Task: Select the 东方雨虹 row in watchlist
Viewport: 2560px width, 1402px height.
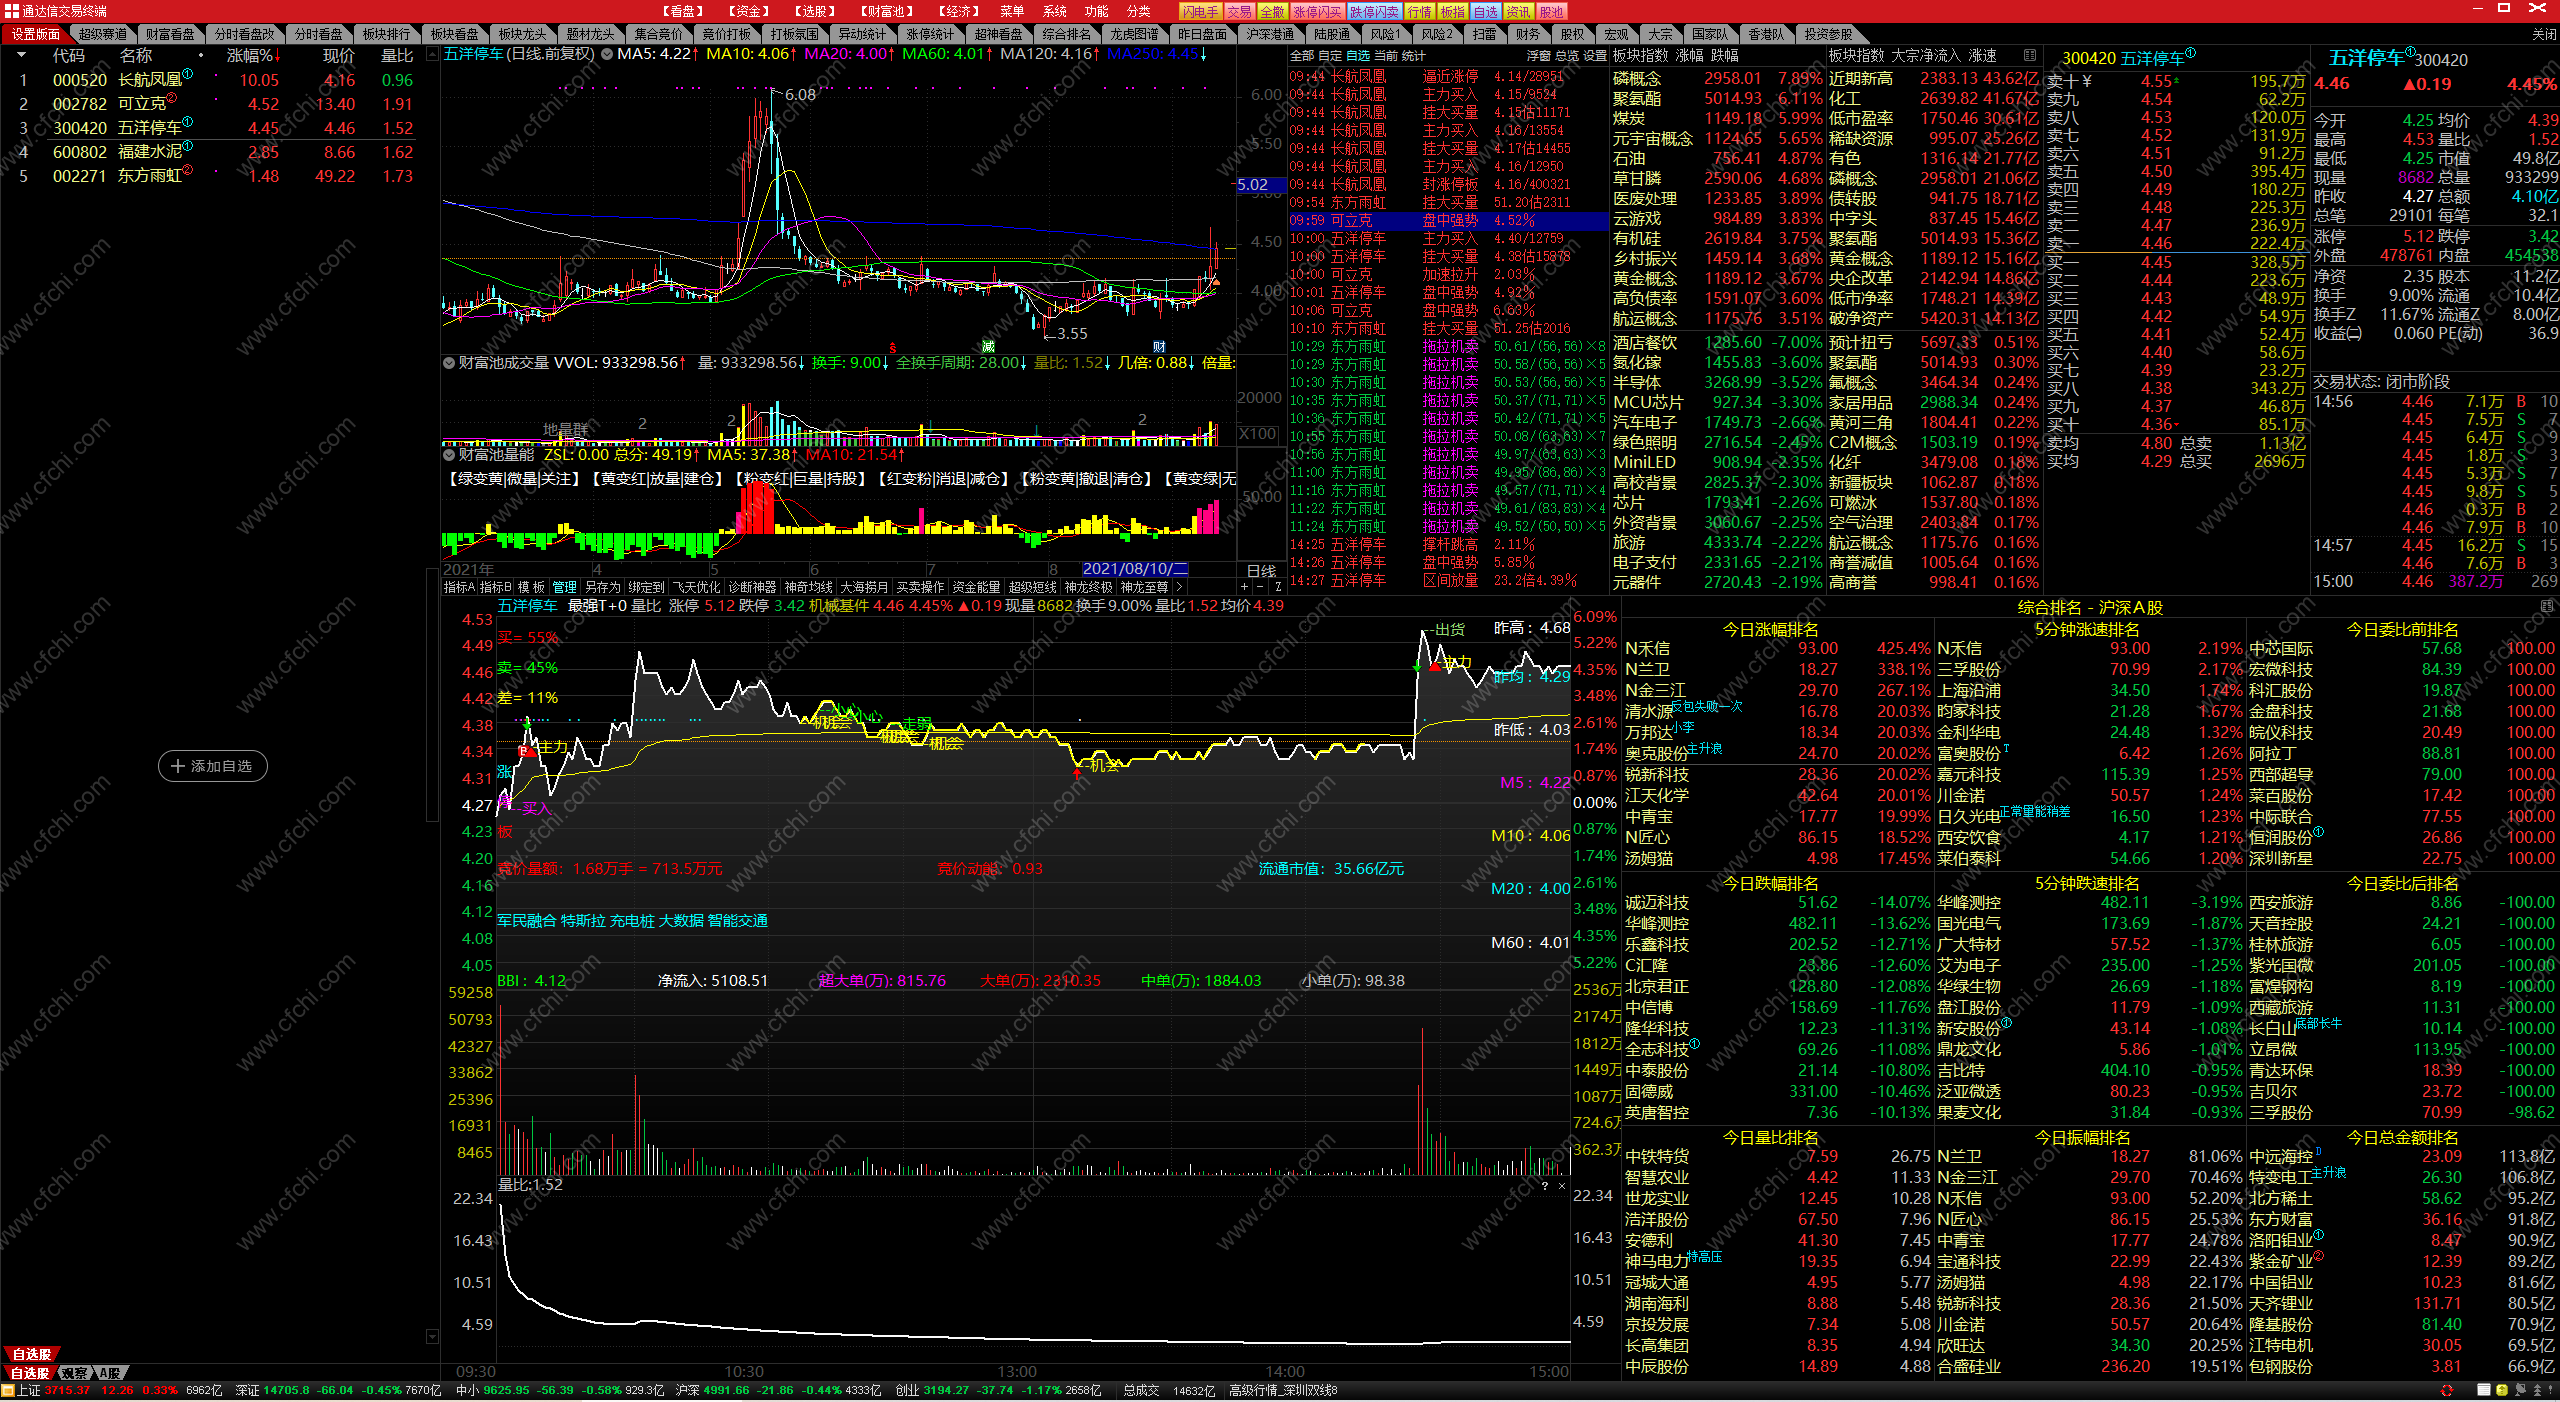Action: click(150, 176)
